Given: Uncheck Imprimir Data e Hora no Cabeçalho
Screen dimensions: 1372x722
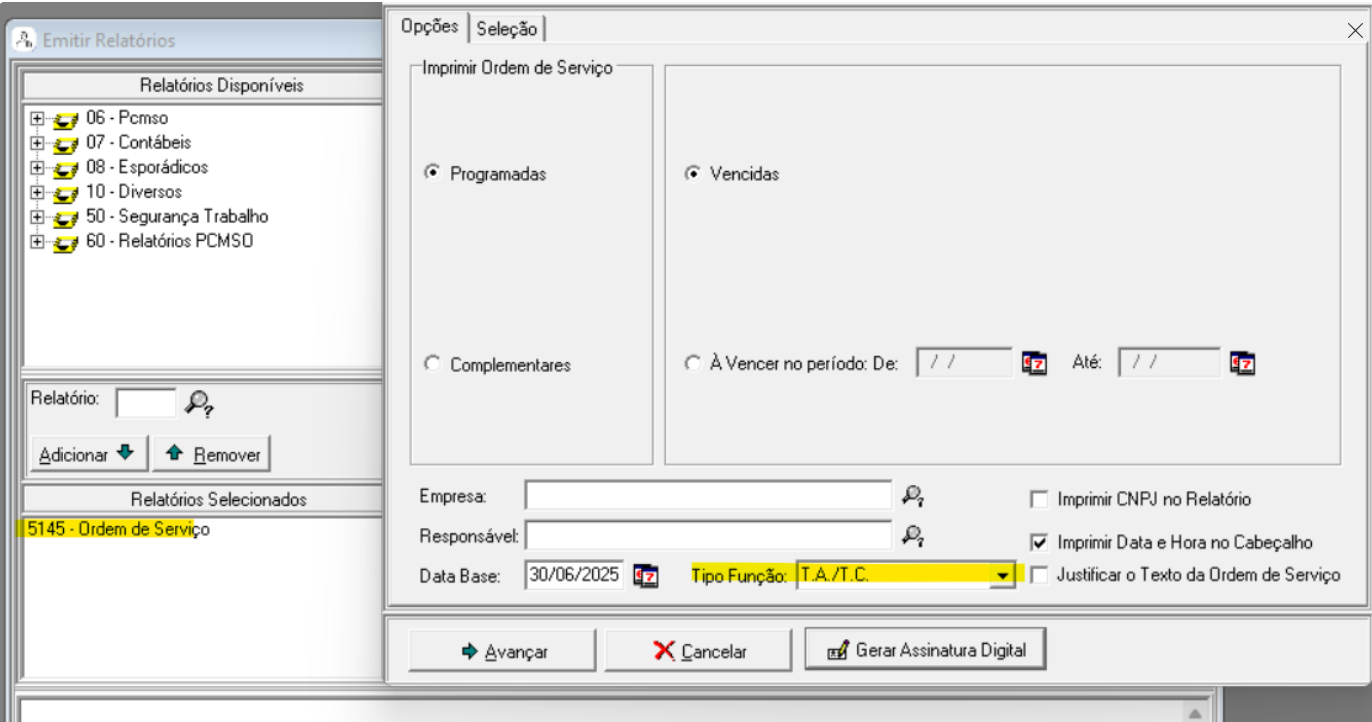Looking at the screenshot, I should pyautogui.click(x=1038, y=541).
